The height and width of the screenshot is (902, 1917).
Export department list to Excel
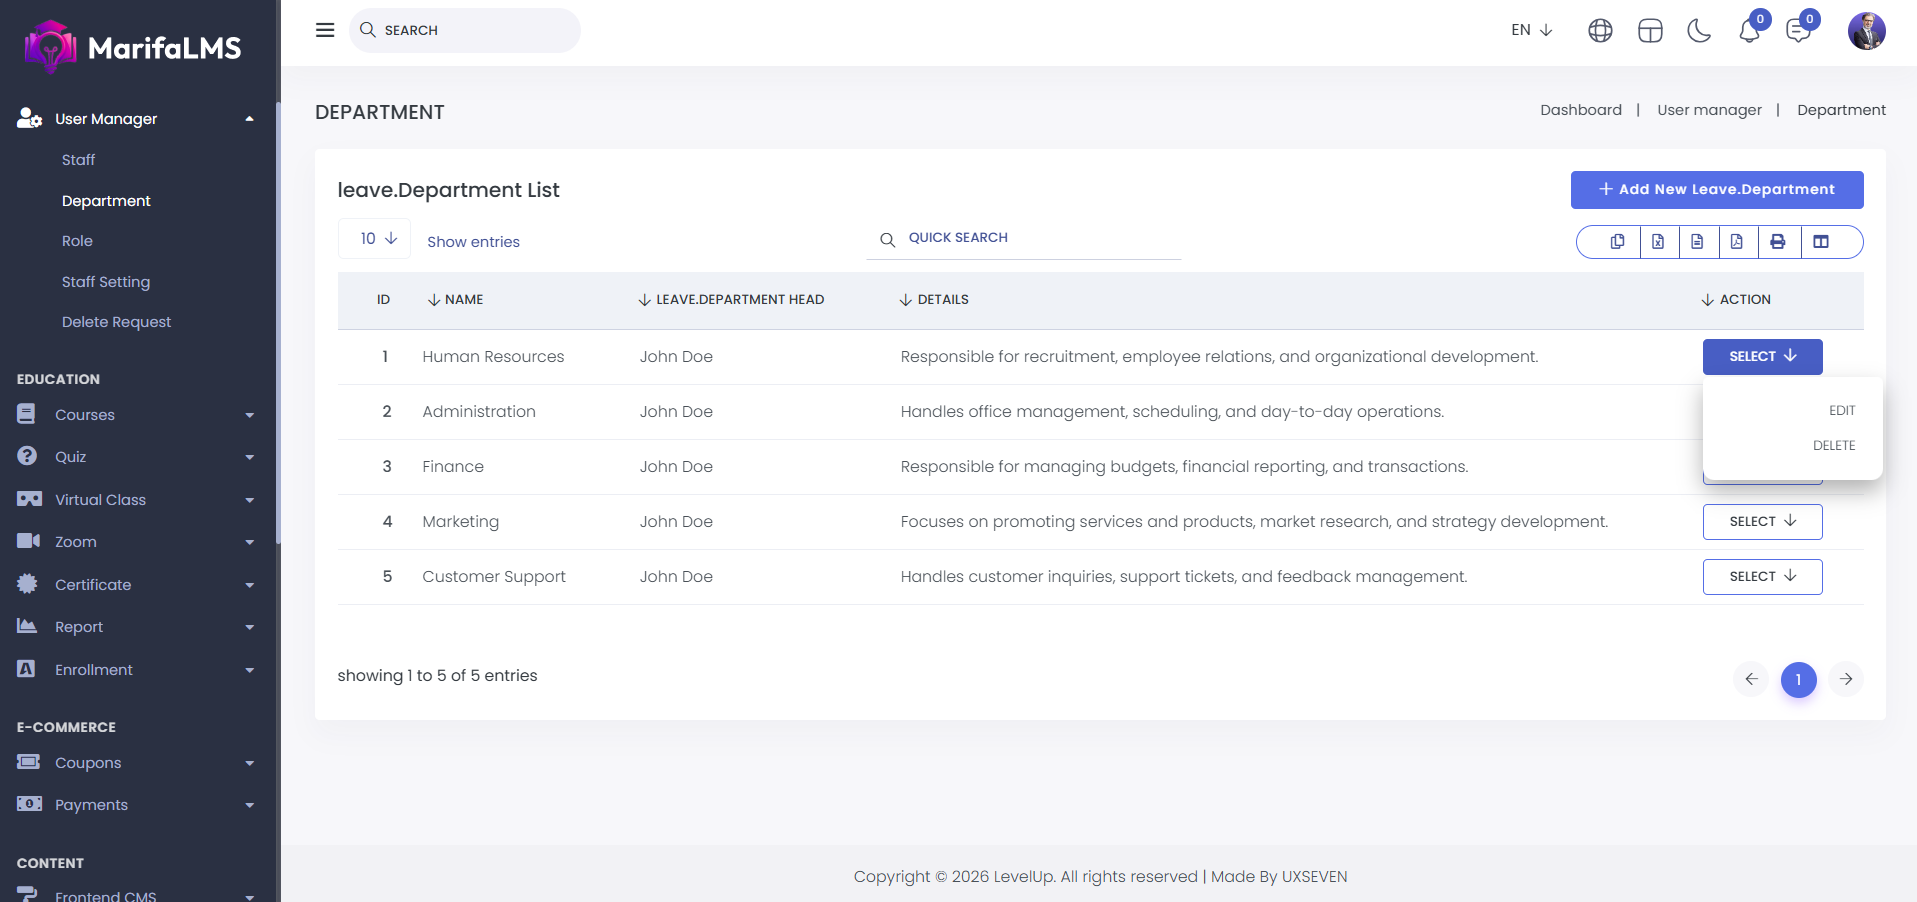point(1658,242)
